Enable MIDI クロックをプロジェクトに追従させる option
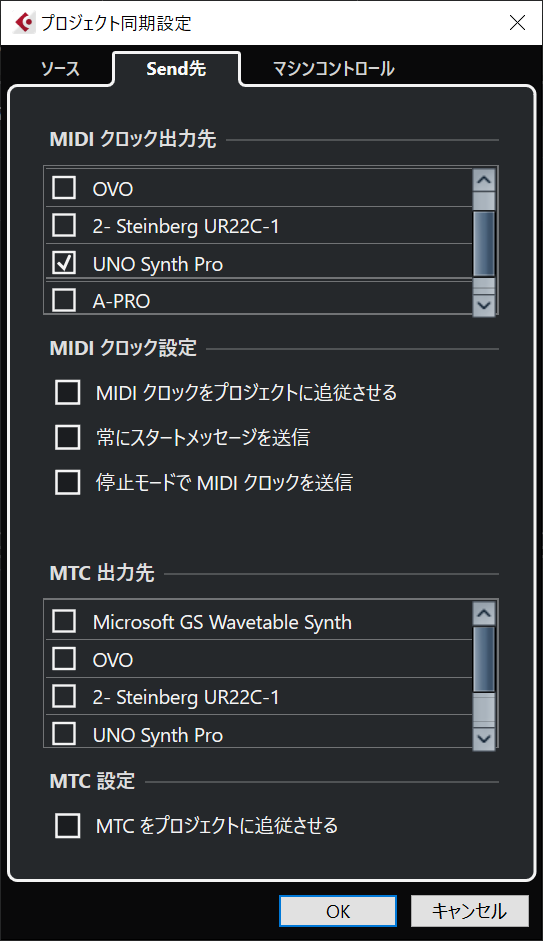Image resolution: width=543 pixels, height=941 pixels. coord(67,392)
